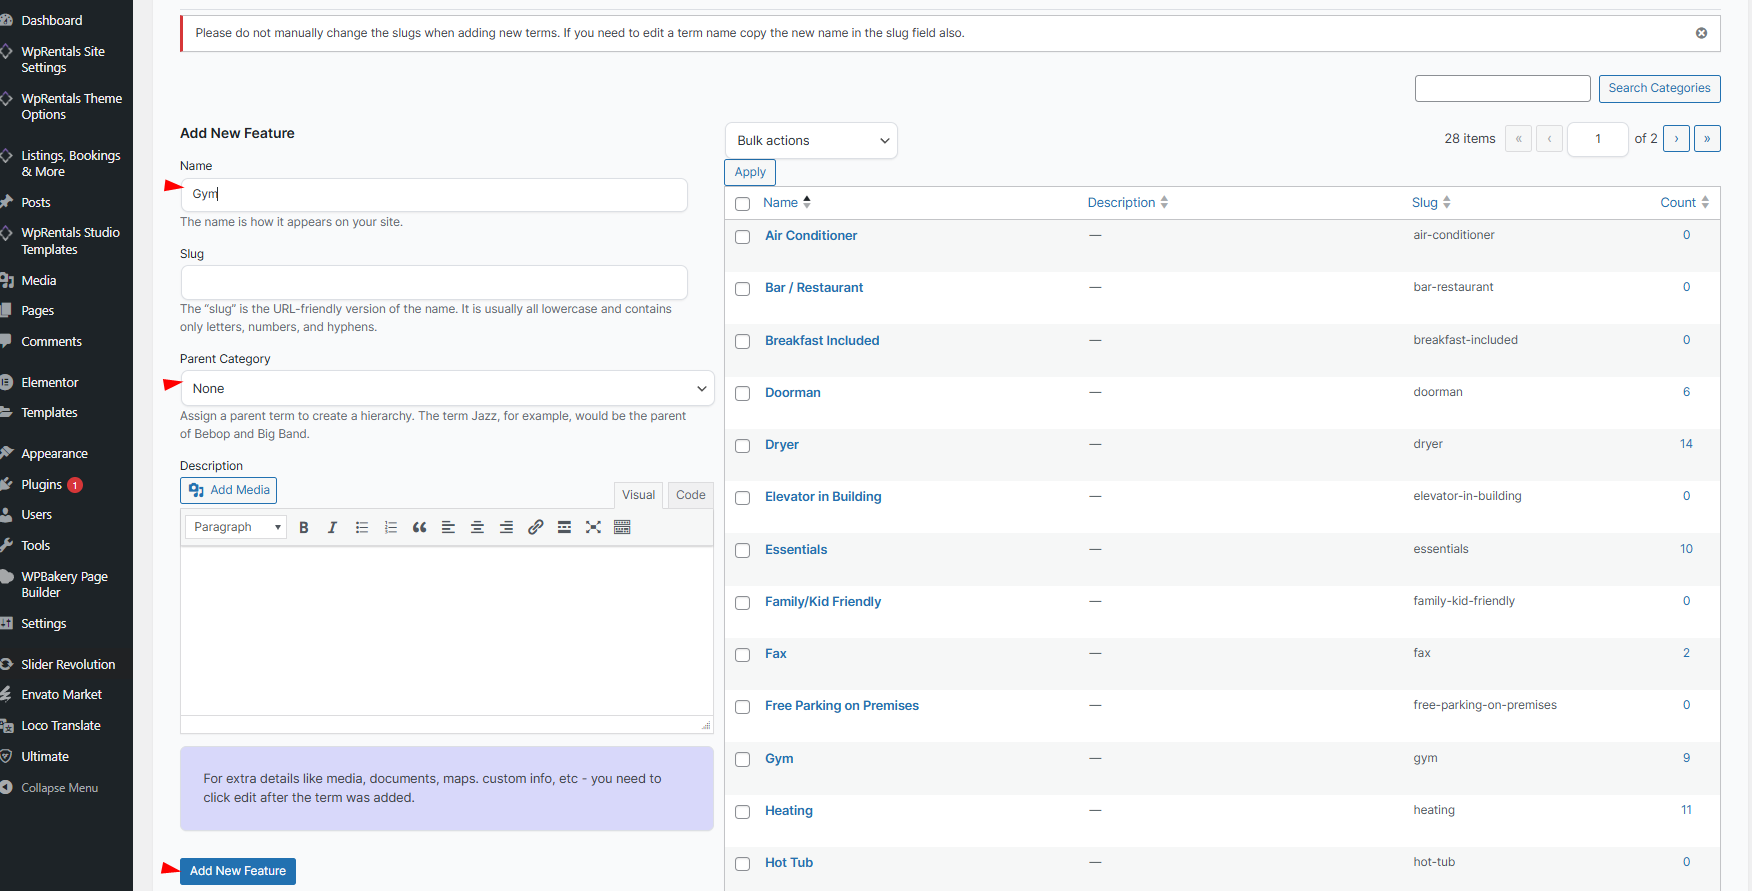Select the Doorman feature checkbox
This screenshot has width=1752, height=891.
click(742, 394)
